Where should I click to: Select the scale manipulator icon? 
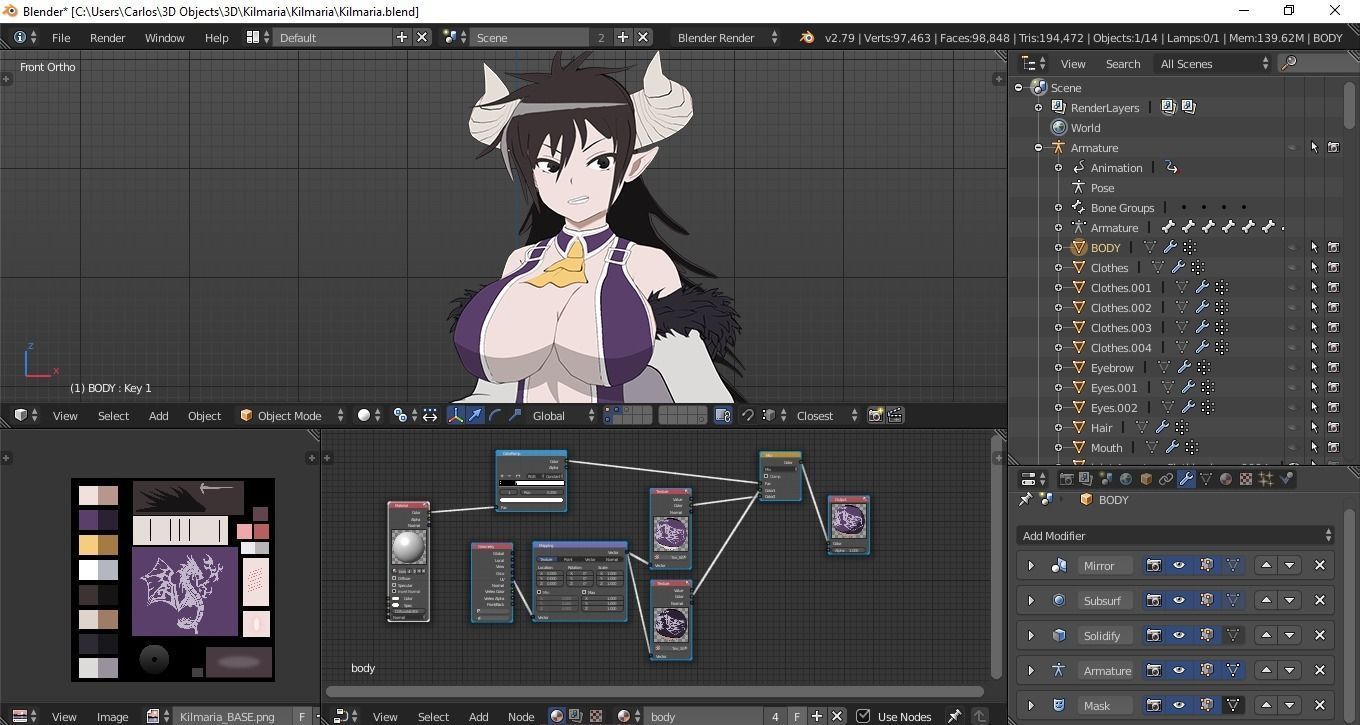(516, 416)
